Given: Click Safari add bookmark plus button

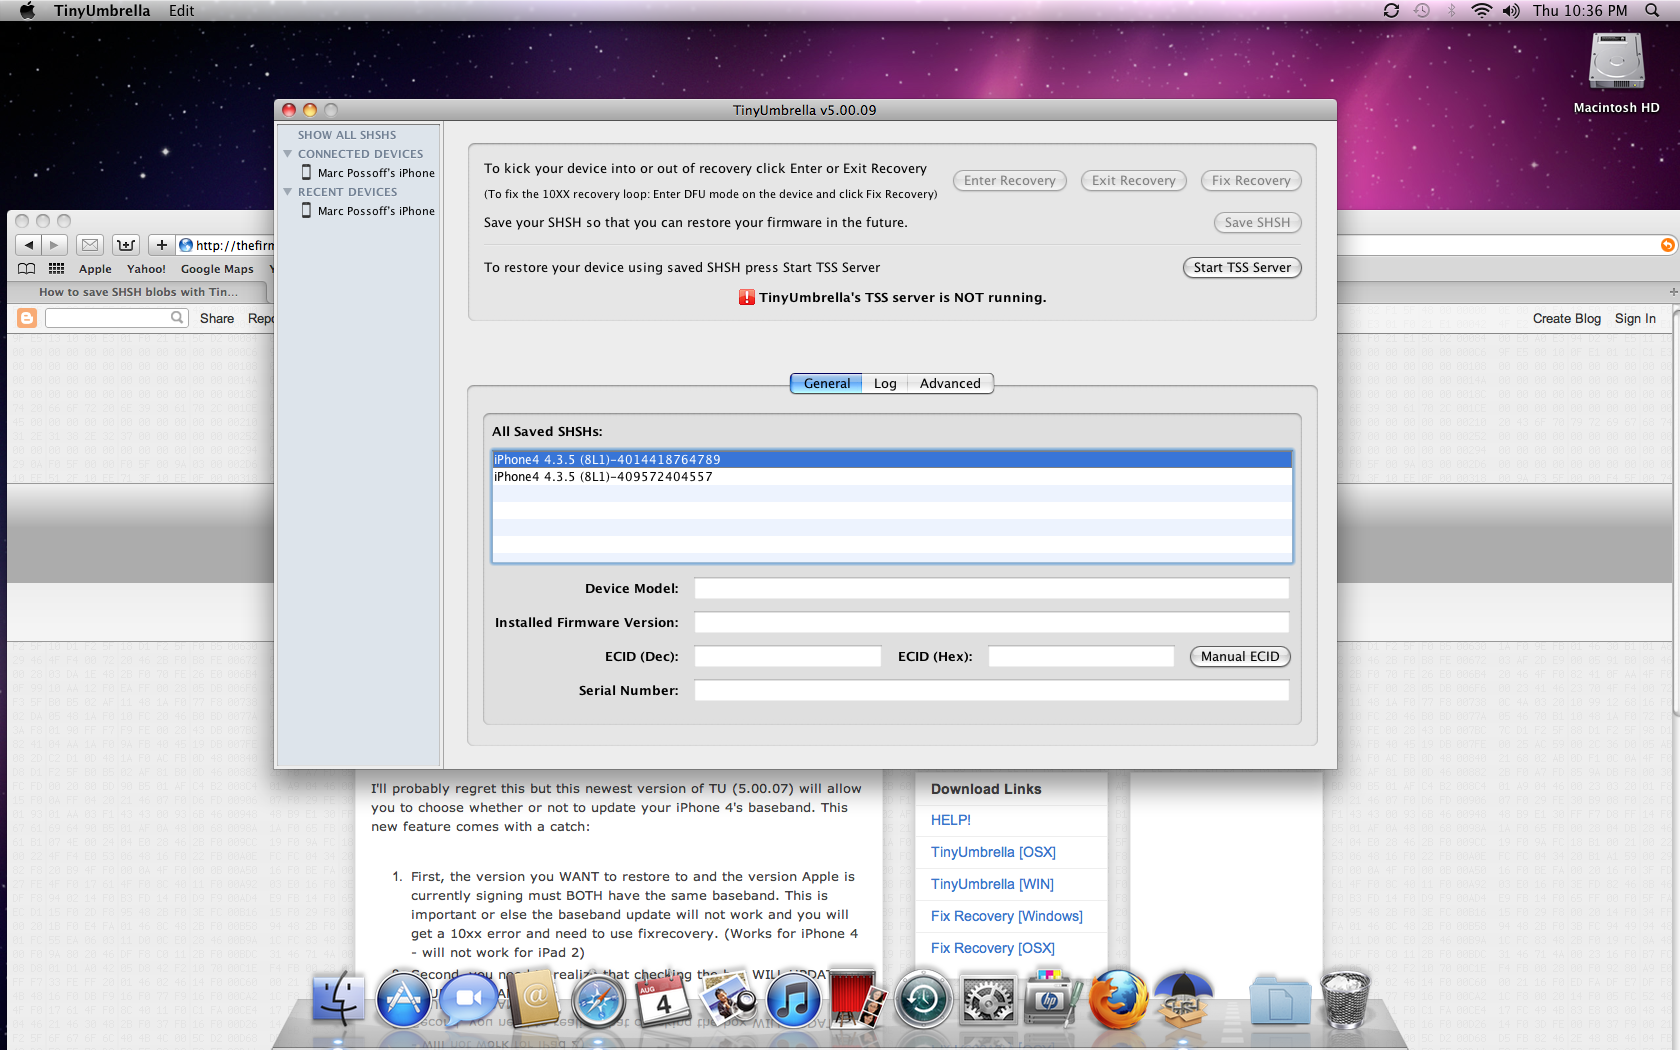Looking at the screenshot, I should [161, 245].
